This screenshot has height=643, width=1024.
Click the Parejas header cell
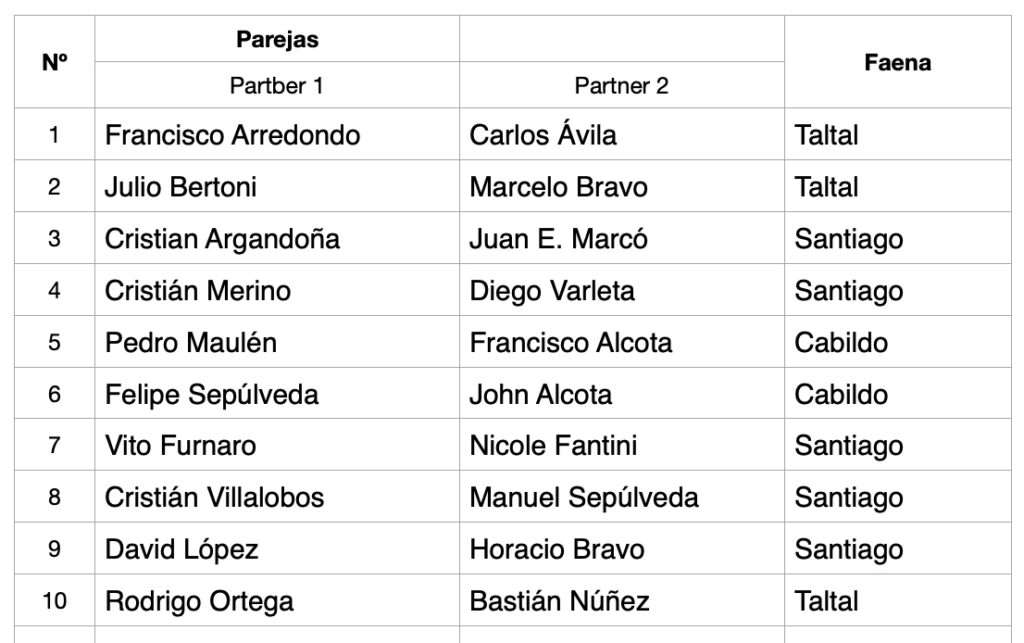point(277,39)
